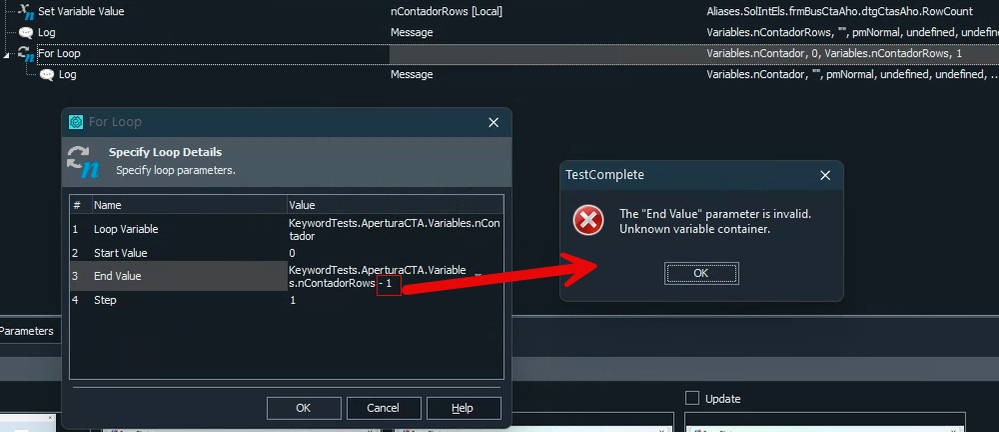Click the speech-bubble icon of the top Log operation
This screenshot has height=432, width=999.
coord(27,32)
